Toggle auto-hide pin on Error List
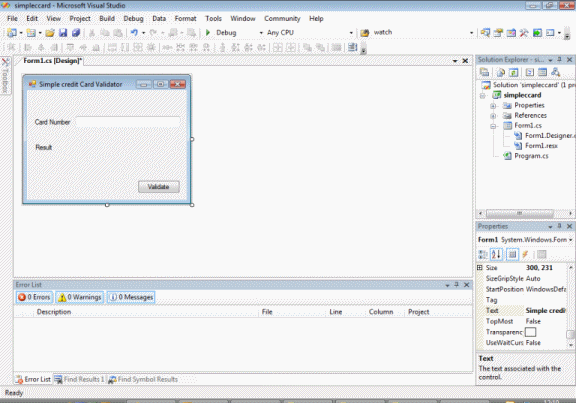The width and height of the screenshot is (576, 403). point(457,284)
